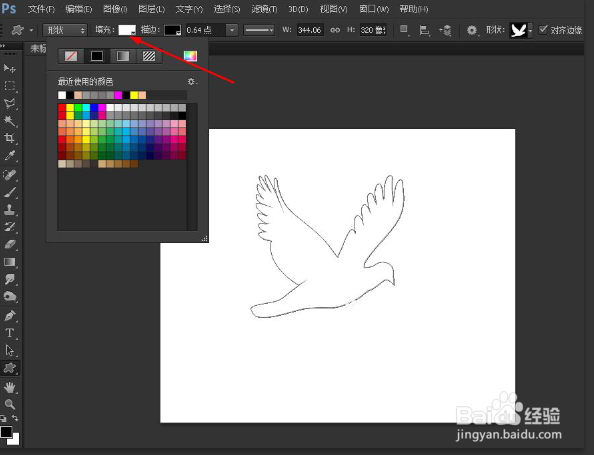Image resolution: width=594 pixels, height=455 pixels.
Task: Select the Eyedropper tool
Action: click(x=9, y=155)
